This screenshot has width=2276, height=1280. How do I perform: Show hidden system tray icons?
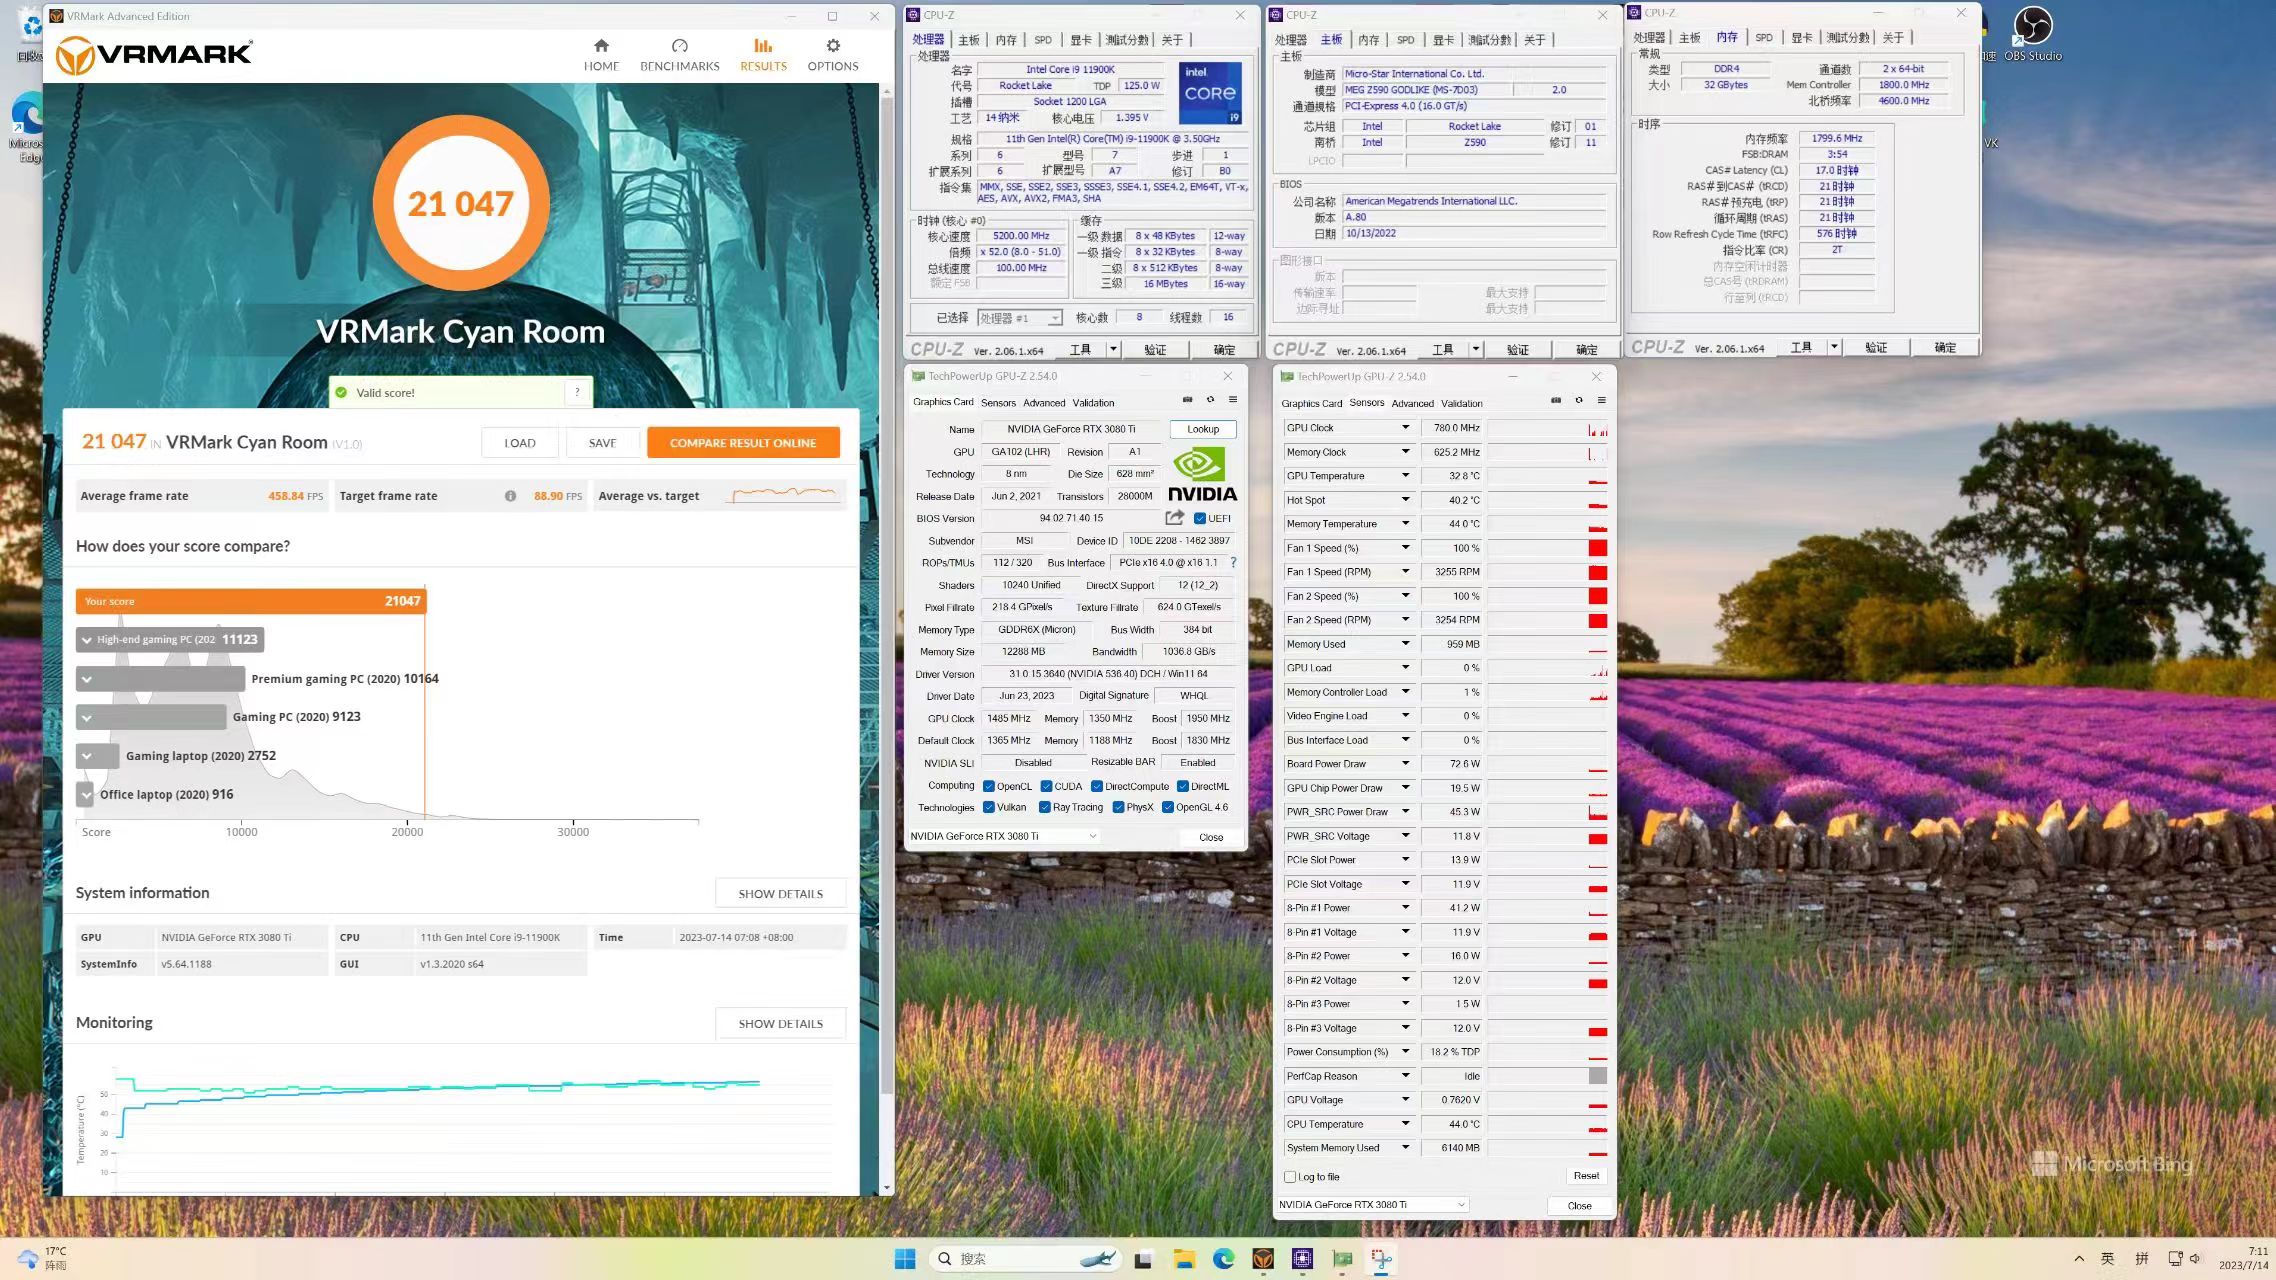2079,1258
